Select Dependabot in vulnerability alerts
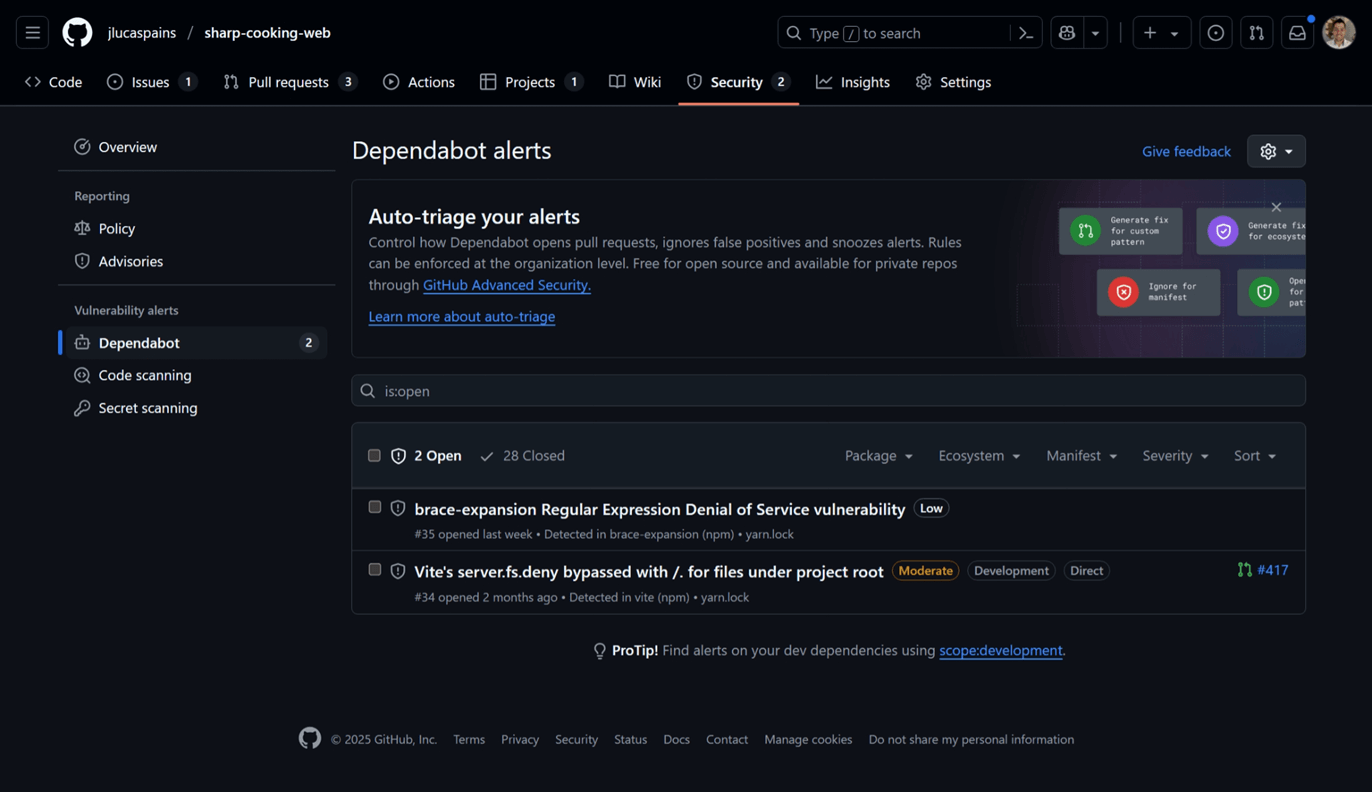Image resolution: width=1372 pixels, height=792 pixels. pos(197,343)
